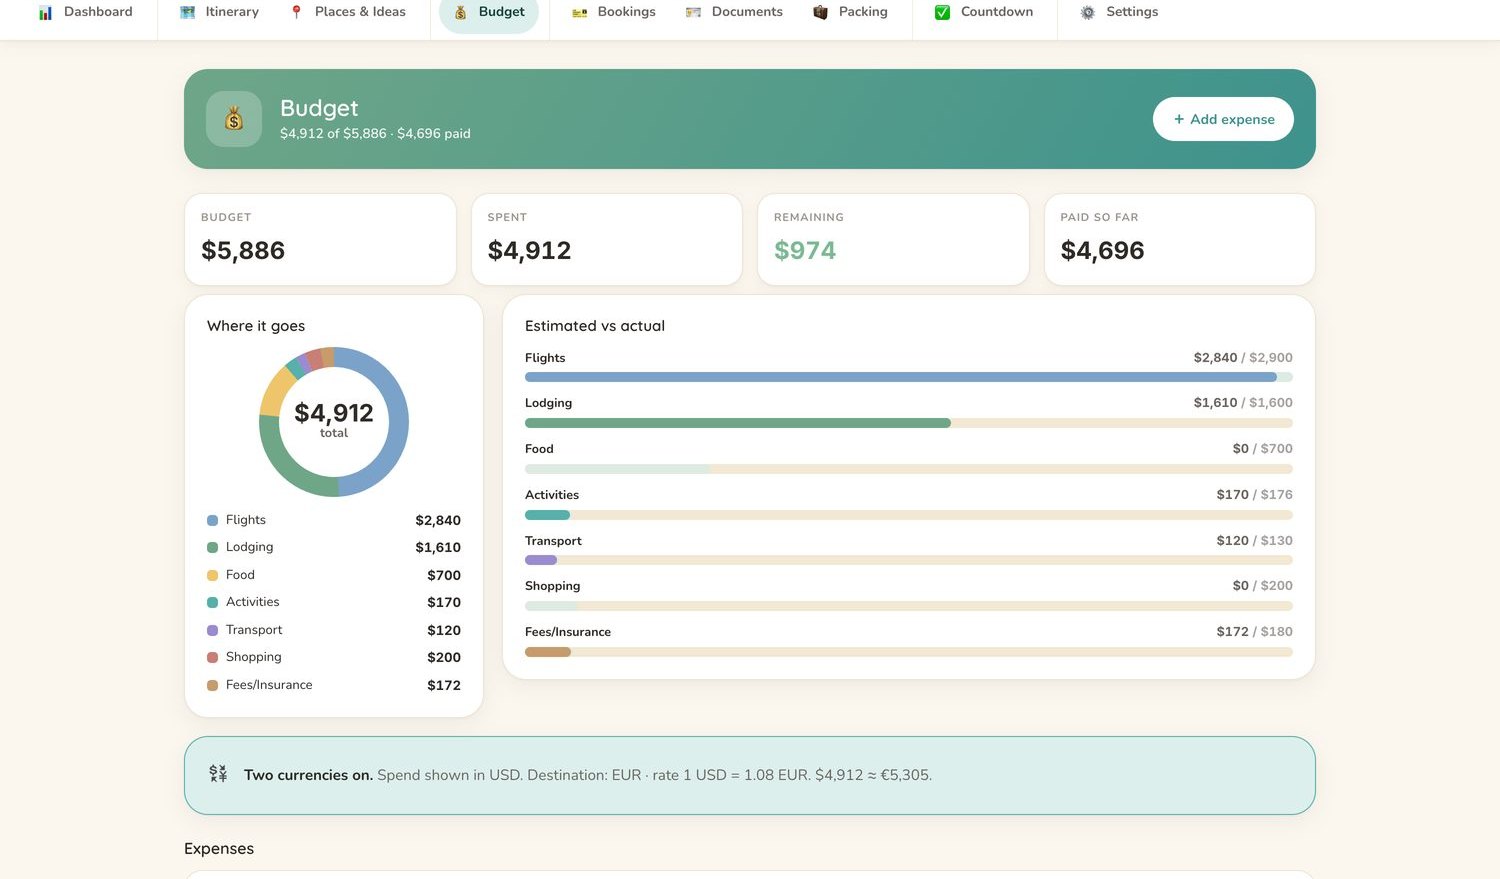Viewport: 1500px width, 879px height.
Task: Switch to the Documents tab
Action: (734, 12)
